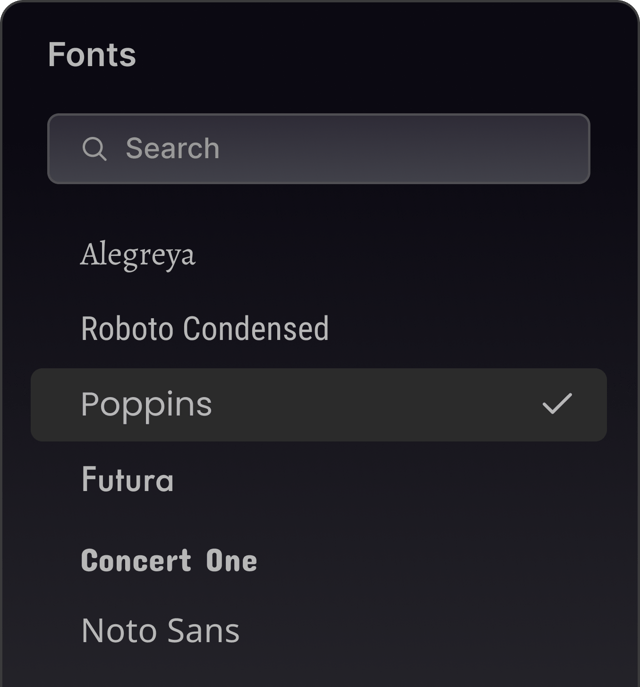Click the serif-styled Alegreya list entry

138,255
